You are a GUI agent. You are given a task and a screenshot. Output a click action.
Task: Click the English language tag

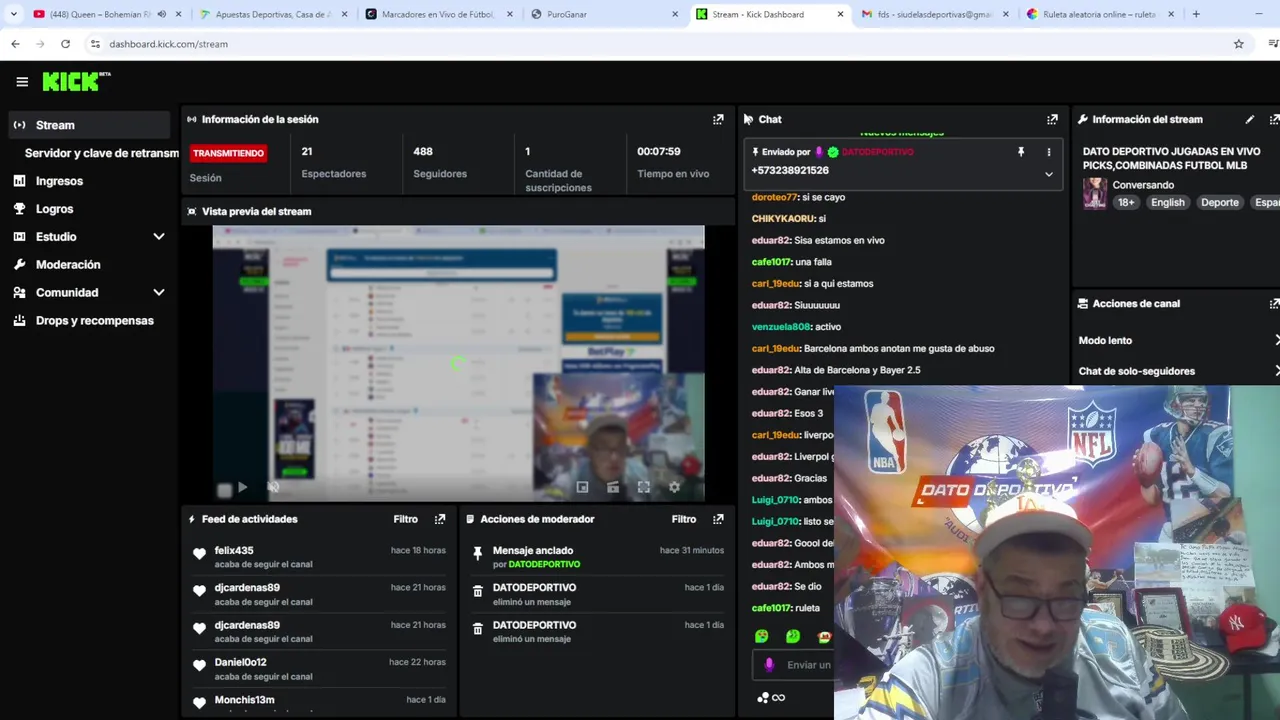[x=1167, y=202]
